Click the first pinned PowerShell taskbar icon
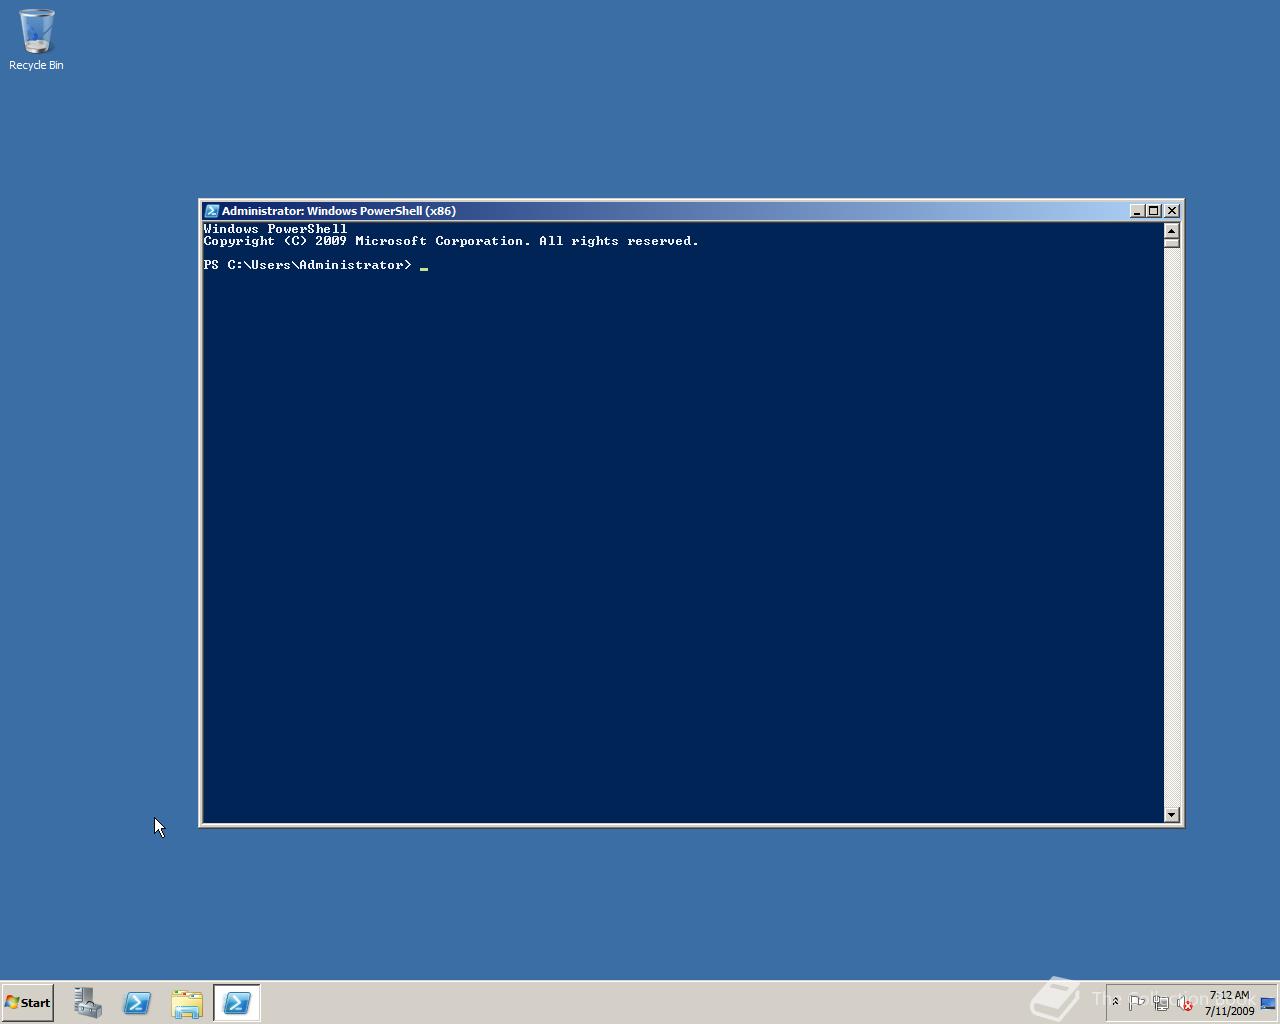Viewport: 1280px width, 1024px height. tap(137, 1003)
